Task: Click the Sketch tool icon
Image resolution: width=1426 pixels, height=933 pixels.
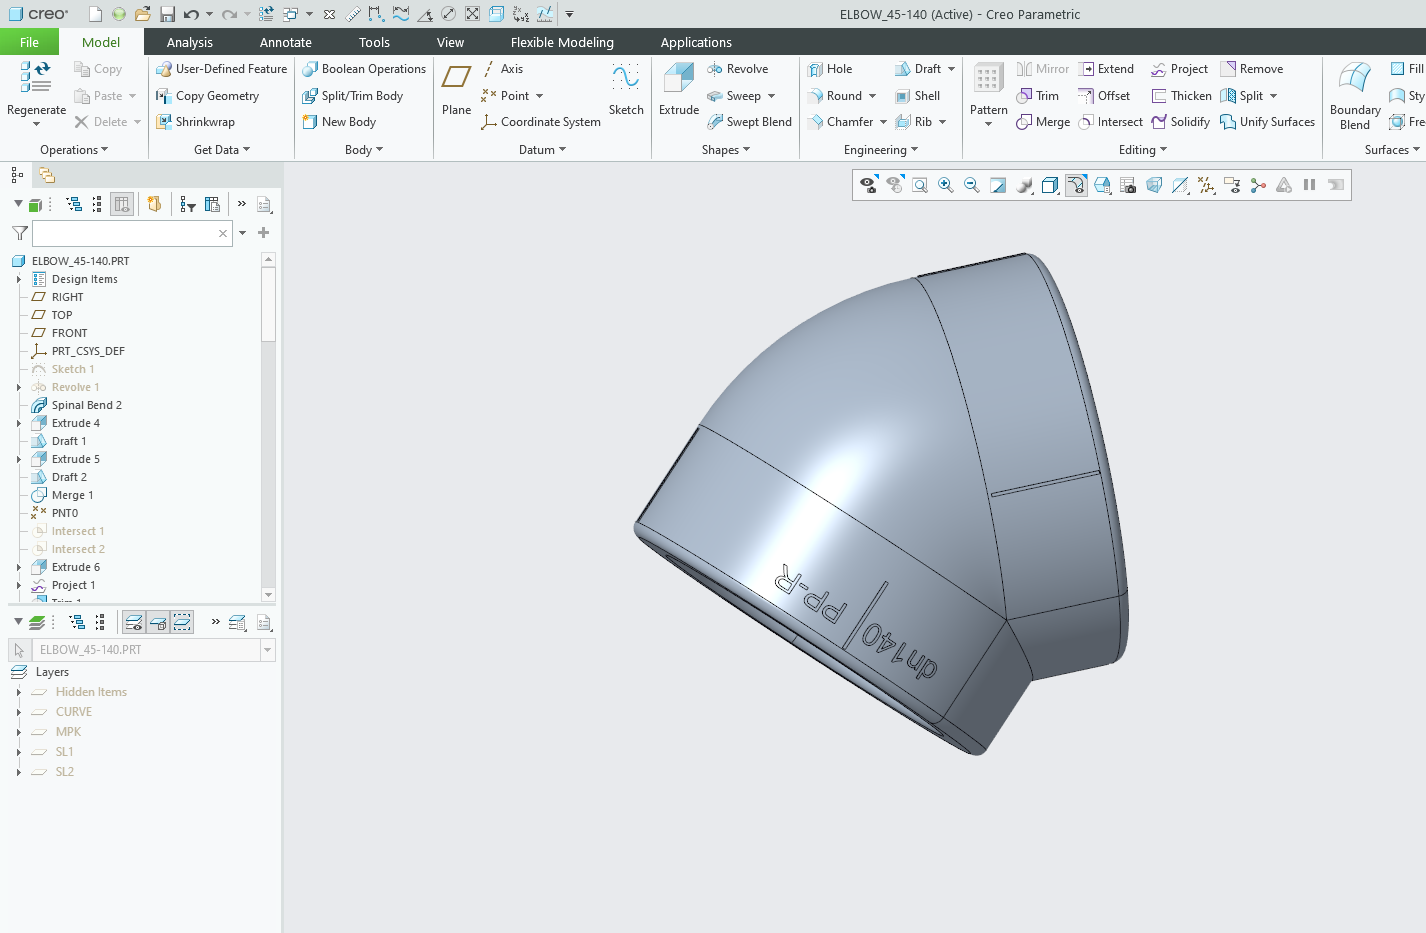Action: pyautogui.click(x=626, y=88)
